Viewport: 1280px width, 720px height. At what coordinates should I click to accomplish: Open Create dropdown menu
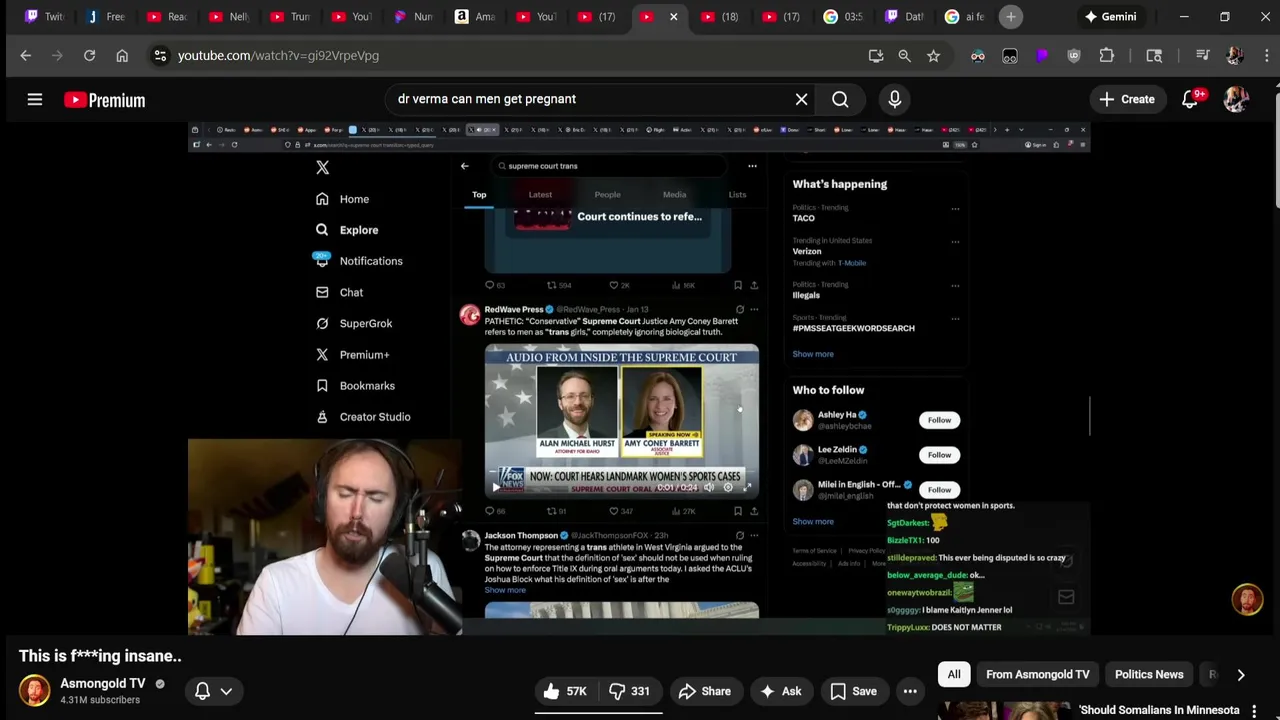(1127, 99)
